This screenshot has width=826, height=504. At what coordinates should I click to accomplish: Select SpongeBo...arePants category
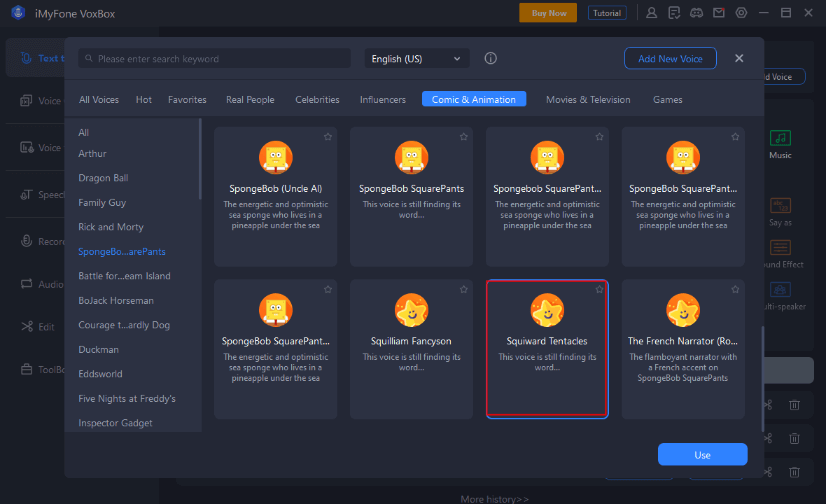(x=122, y=252)
